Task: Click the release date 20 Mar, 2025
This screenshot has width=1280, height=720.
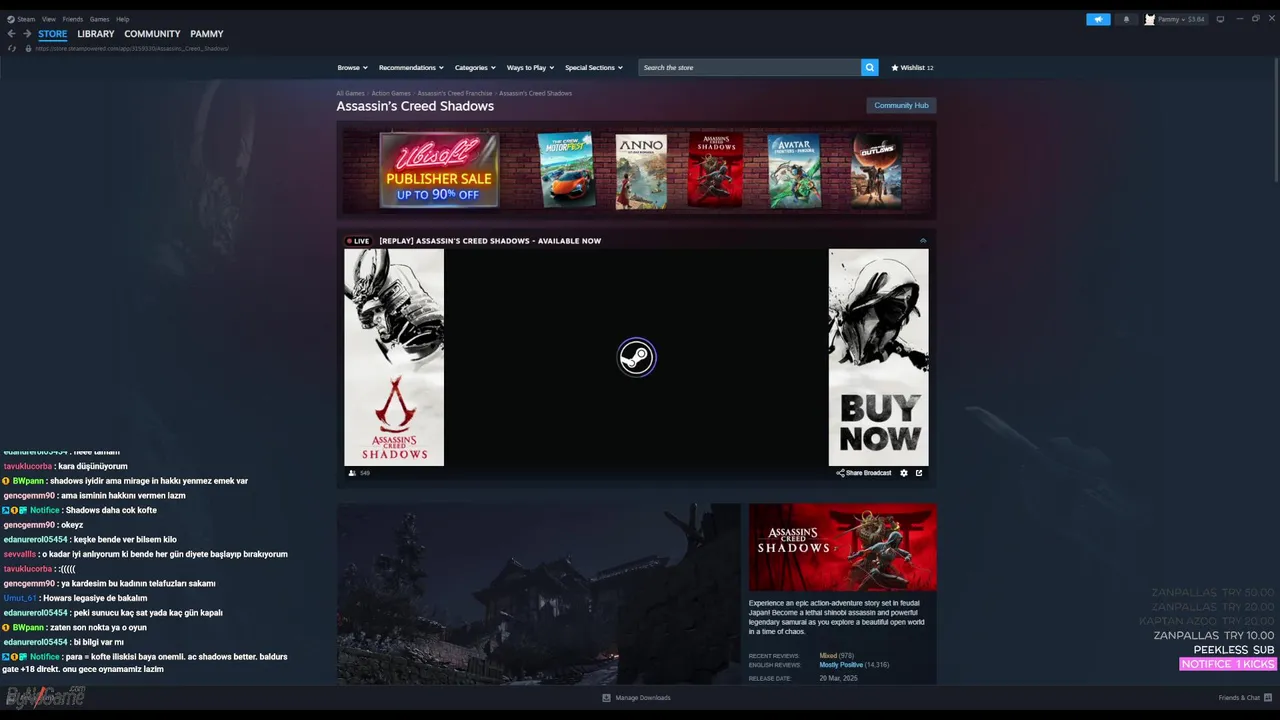Action: [837, 678]
